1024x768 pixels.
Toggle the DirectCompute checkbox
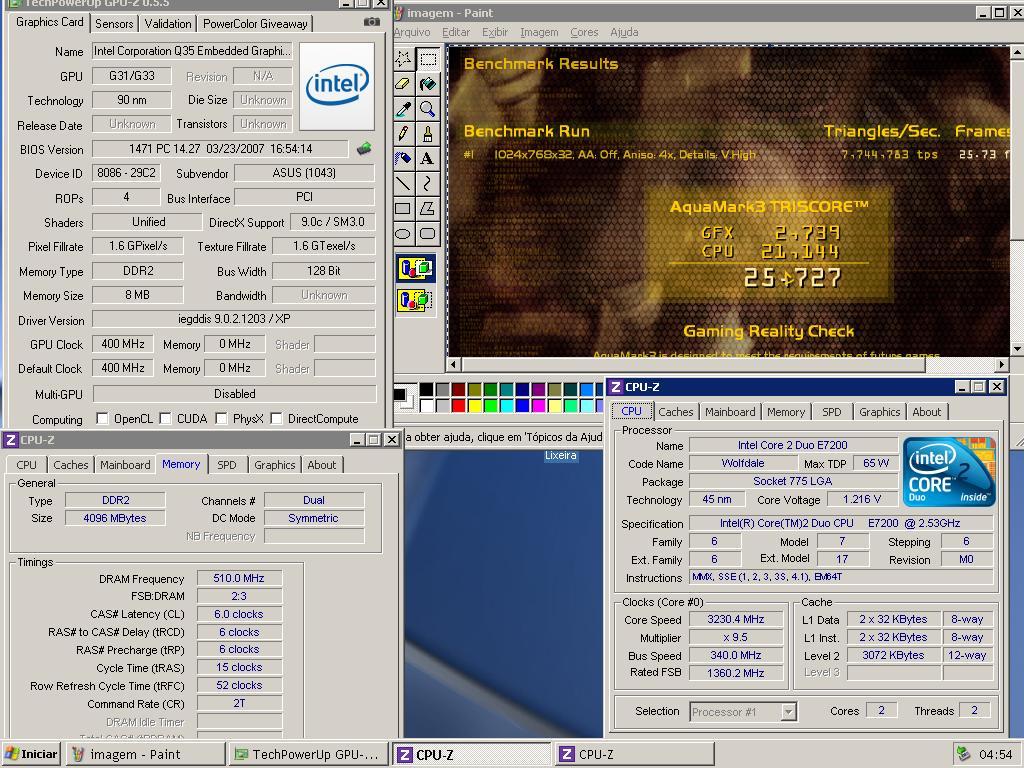point(276,419)
